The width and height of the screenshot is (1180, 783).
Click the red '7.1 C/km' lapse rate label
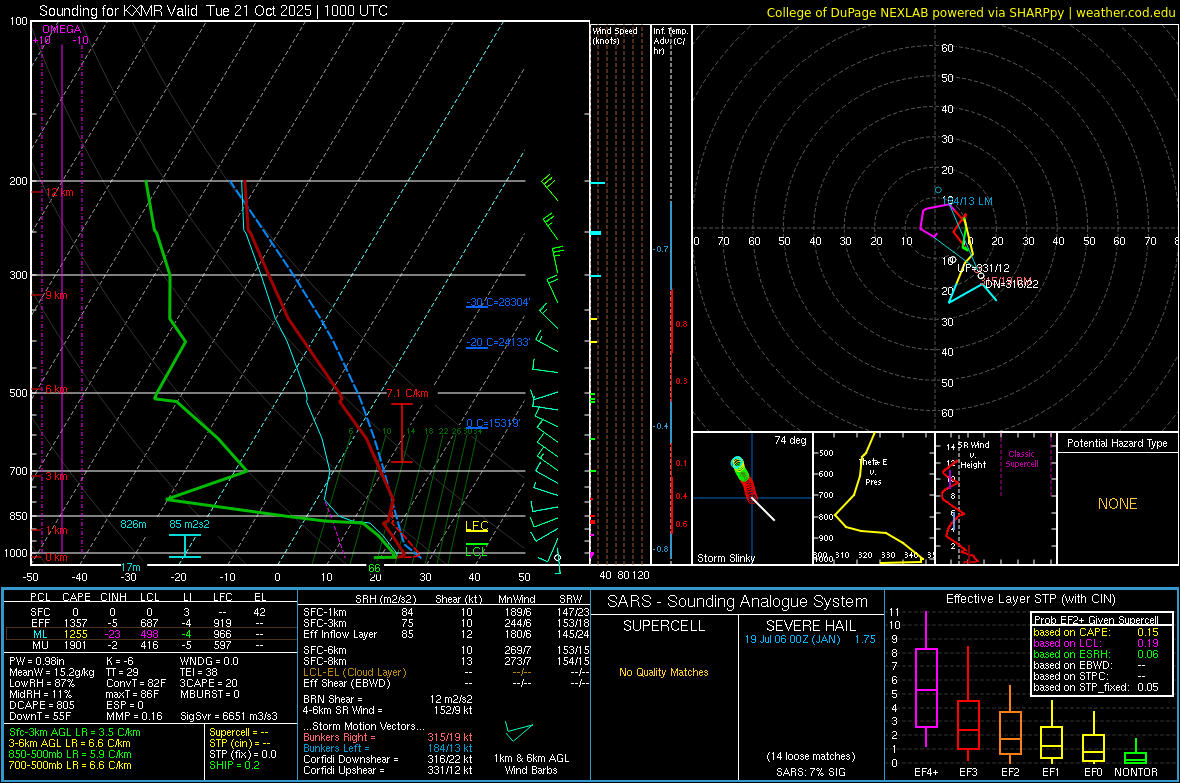(x=408, y=393)
